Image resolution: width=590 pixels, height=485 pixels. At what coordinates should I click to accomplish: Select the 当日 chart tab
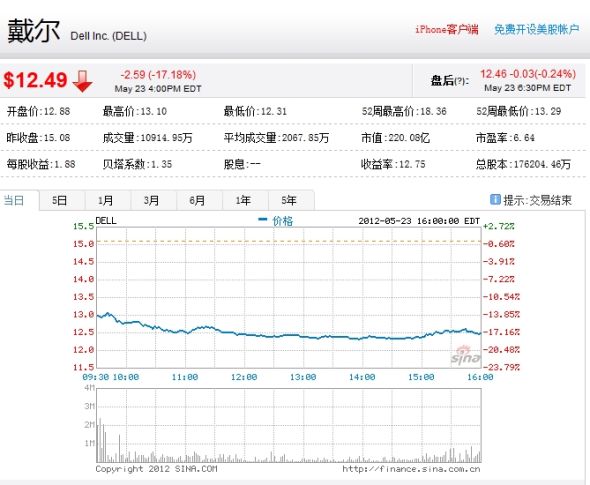[x=14, y=200]
